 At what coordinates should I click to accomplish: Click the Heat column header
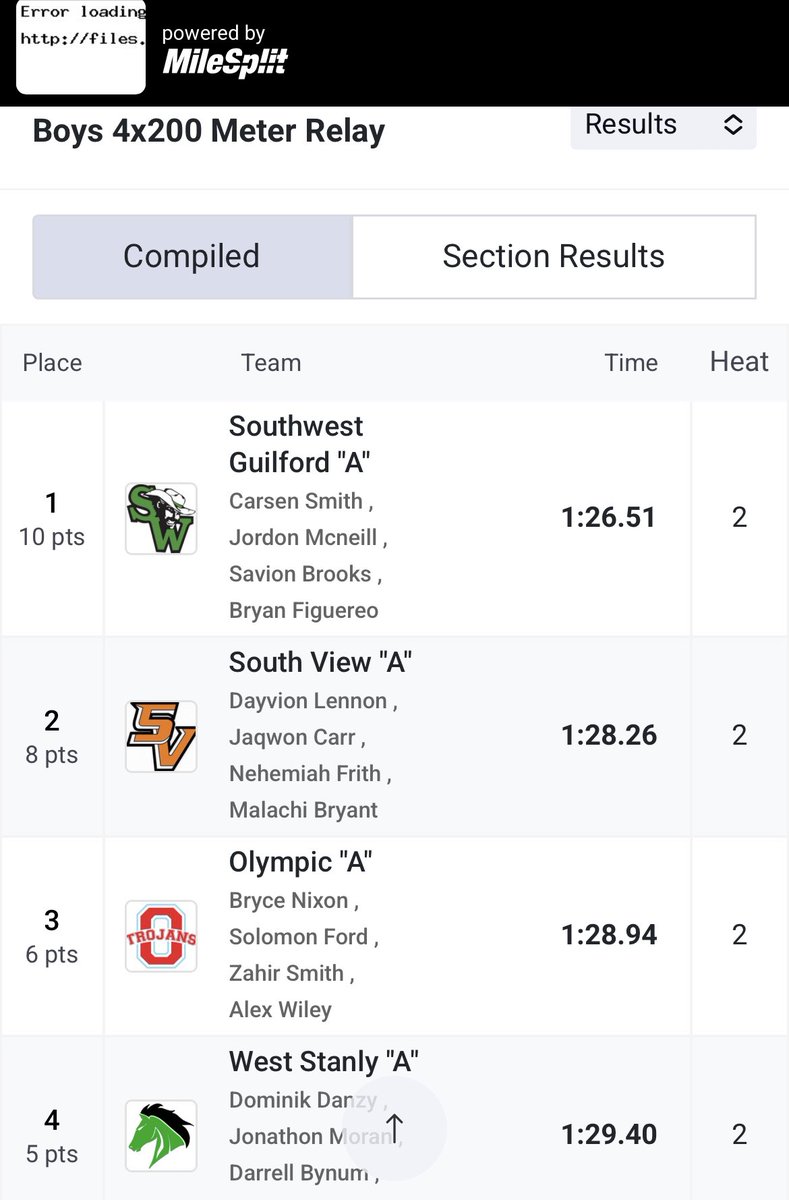(739, 362)
